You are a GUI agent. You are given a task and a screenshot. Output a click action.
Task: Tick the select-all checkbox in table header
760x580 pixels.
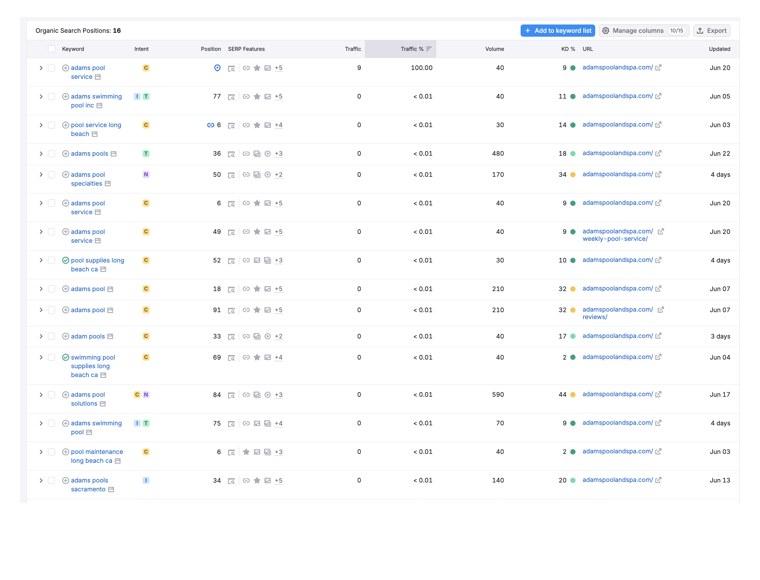click(51, 49)
